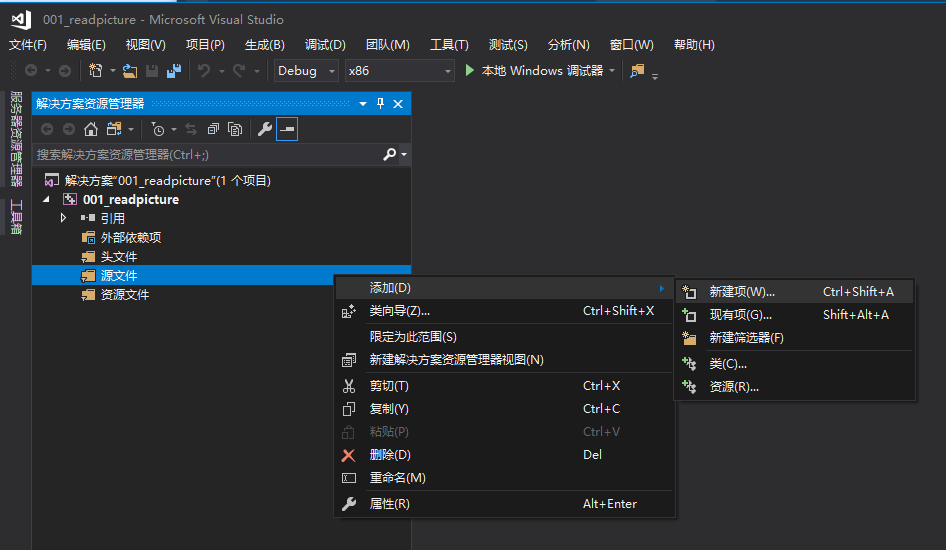Click 剪切(T) in context menu
This screenshot has width=946, height=550.
(504, 386)
